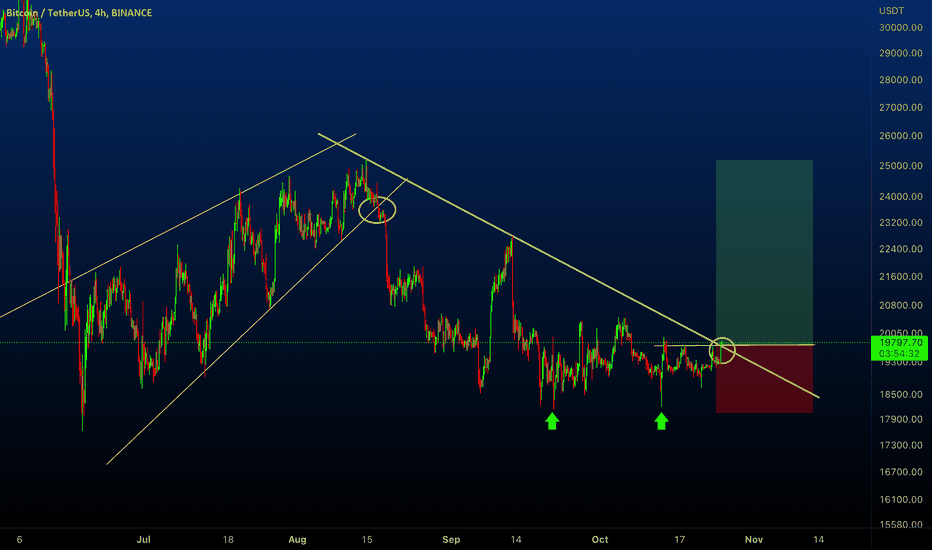Viewport: 932px width, 550px height.
Task: Select the 16100.00 price axis label
Action: (x=900, y=499)
